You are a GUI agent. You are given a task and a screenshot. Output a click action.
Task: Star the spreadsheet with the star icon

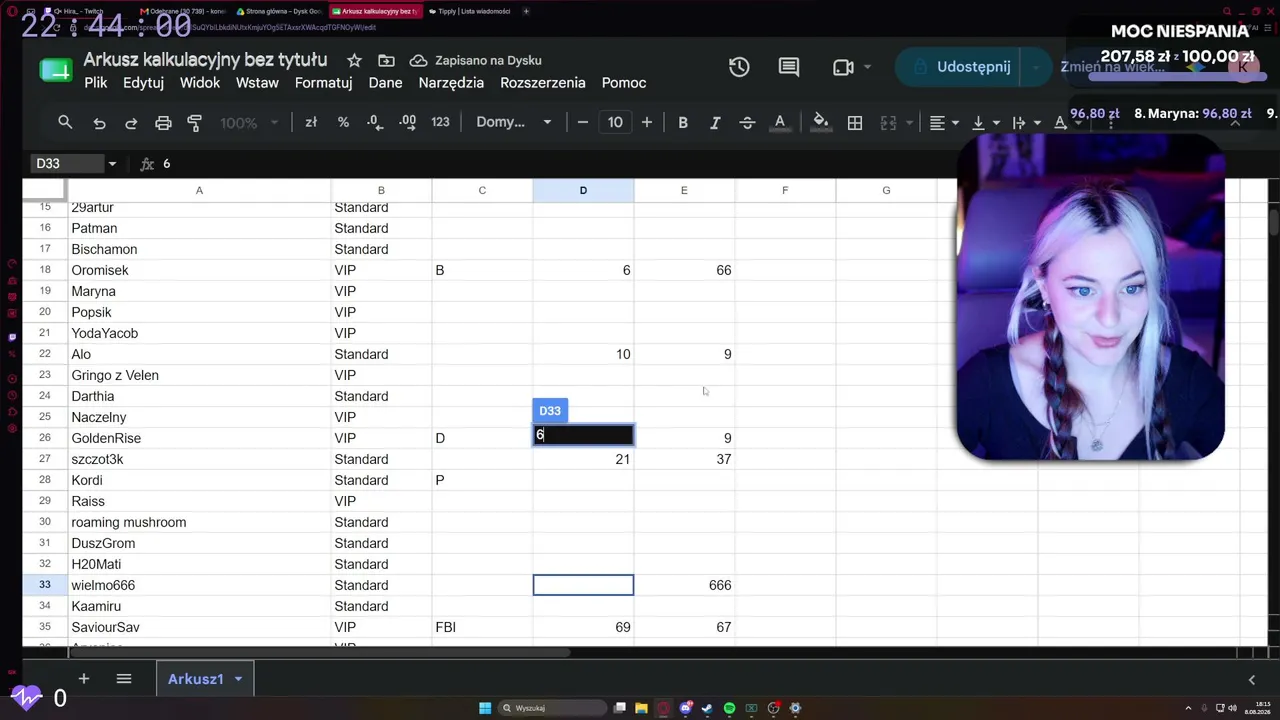click(354, 60)
